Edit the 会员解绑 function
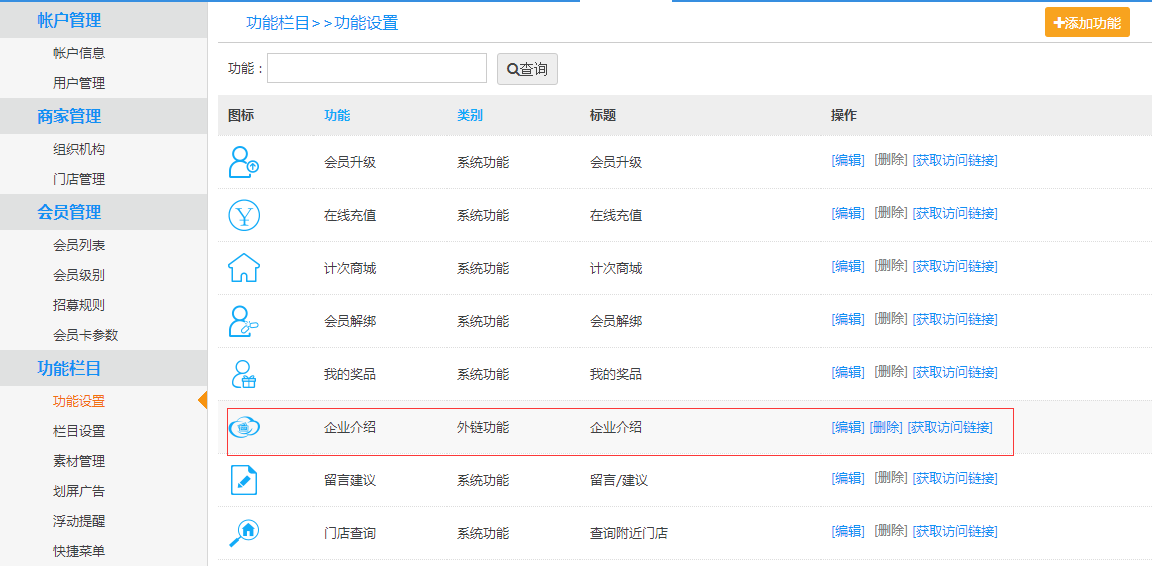 coord(848,319)
